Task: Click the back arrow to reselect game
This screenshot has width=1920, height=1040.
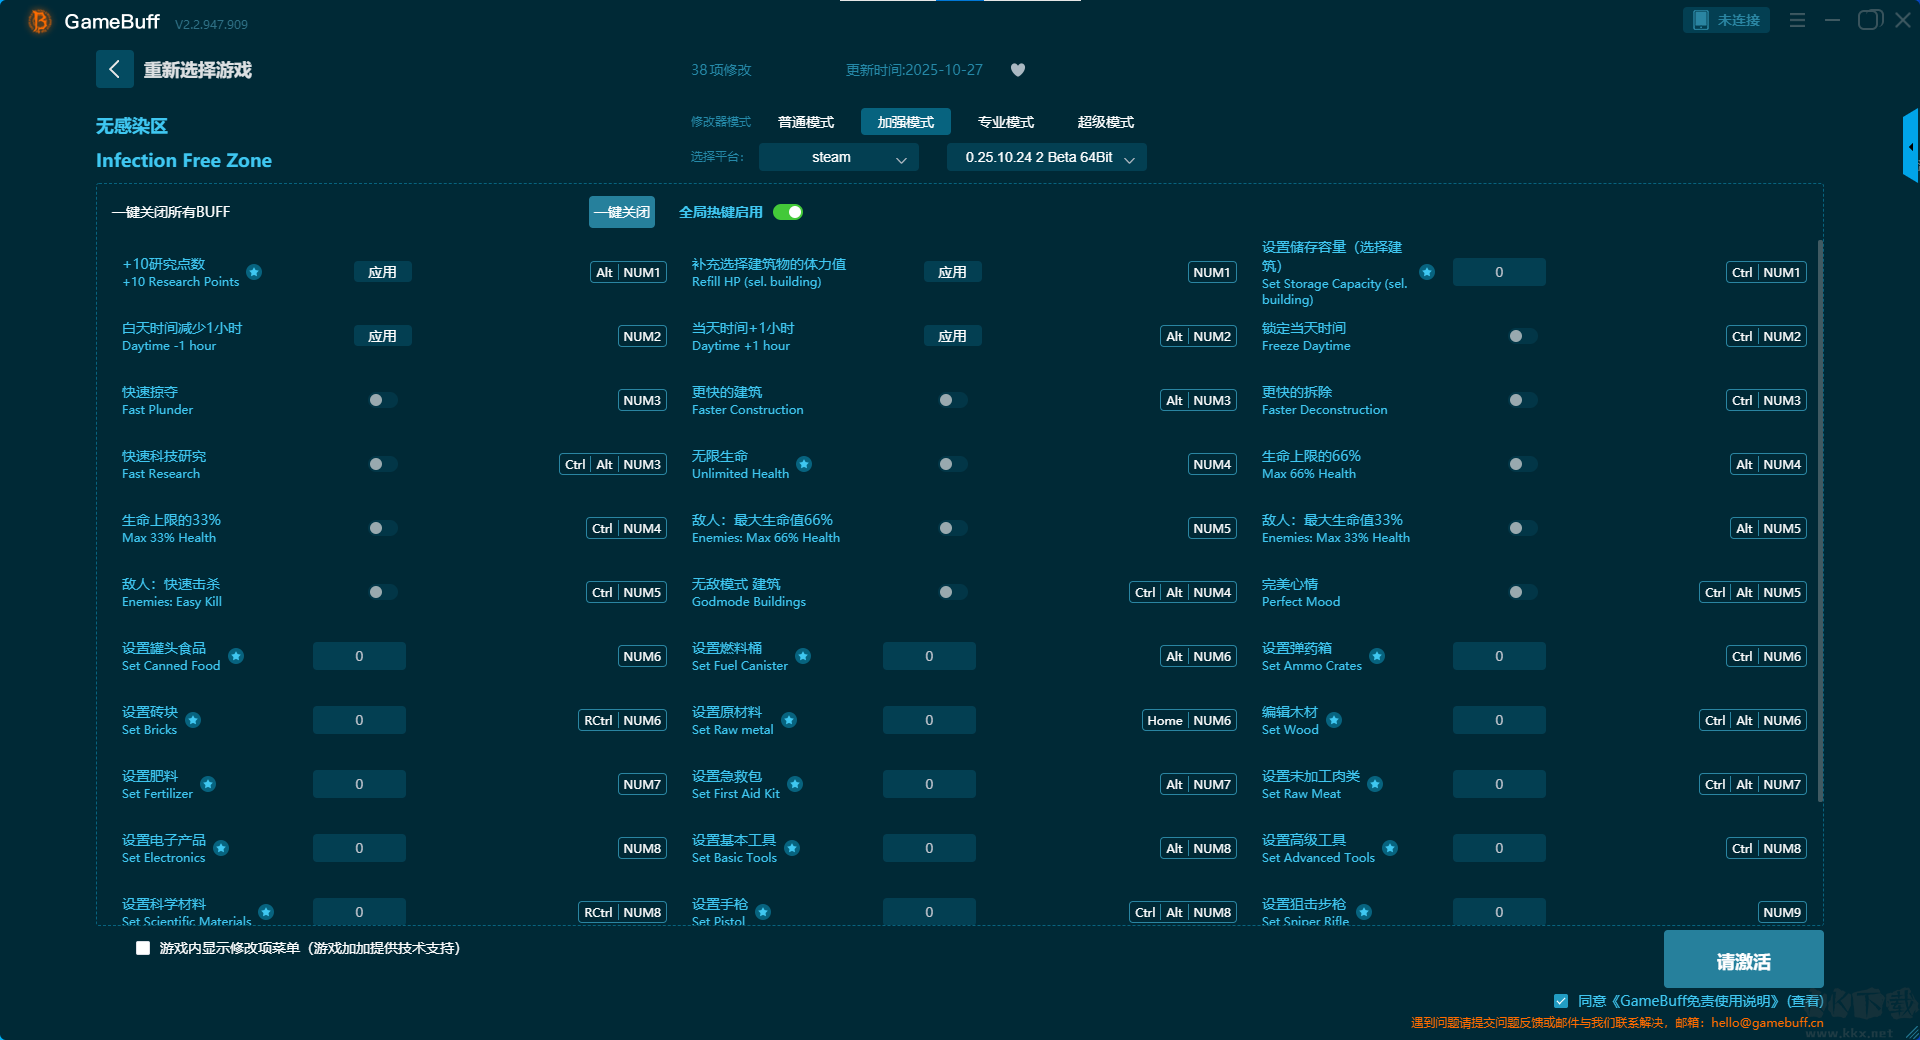Action: [114, 69]
